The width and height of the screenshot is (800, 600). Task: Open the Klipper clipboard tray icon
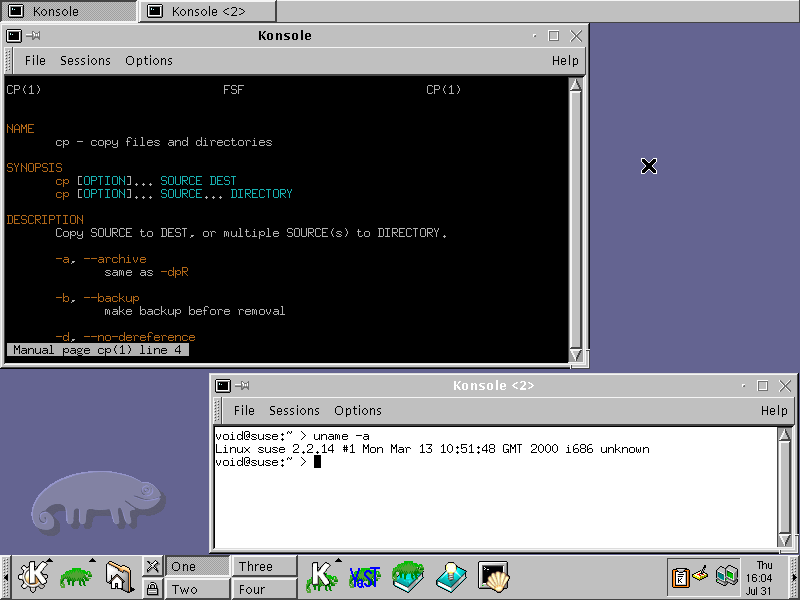tap(680, 578)
